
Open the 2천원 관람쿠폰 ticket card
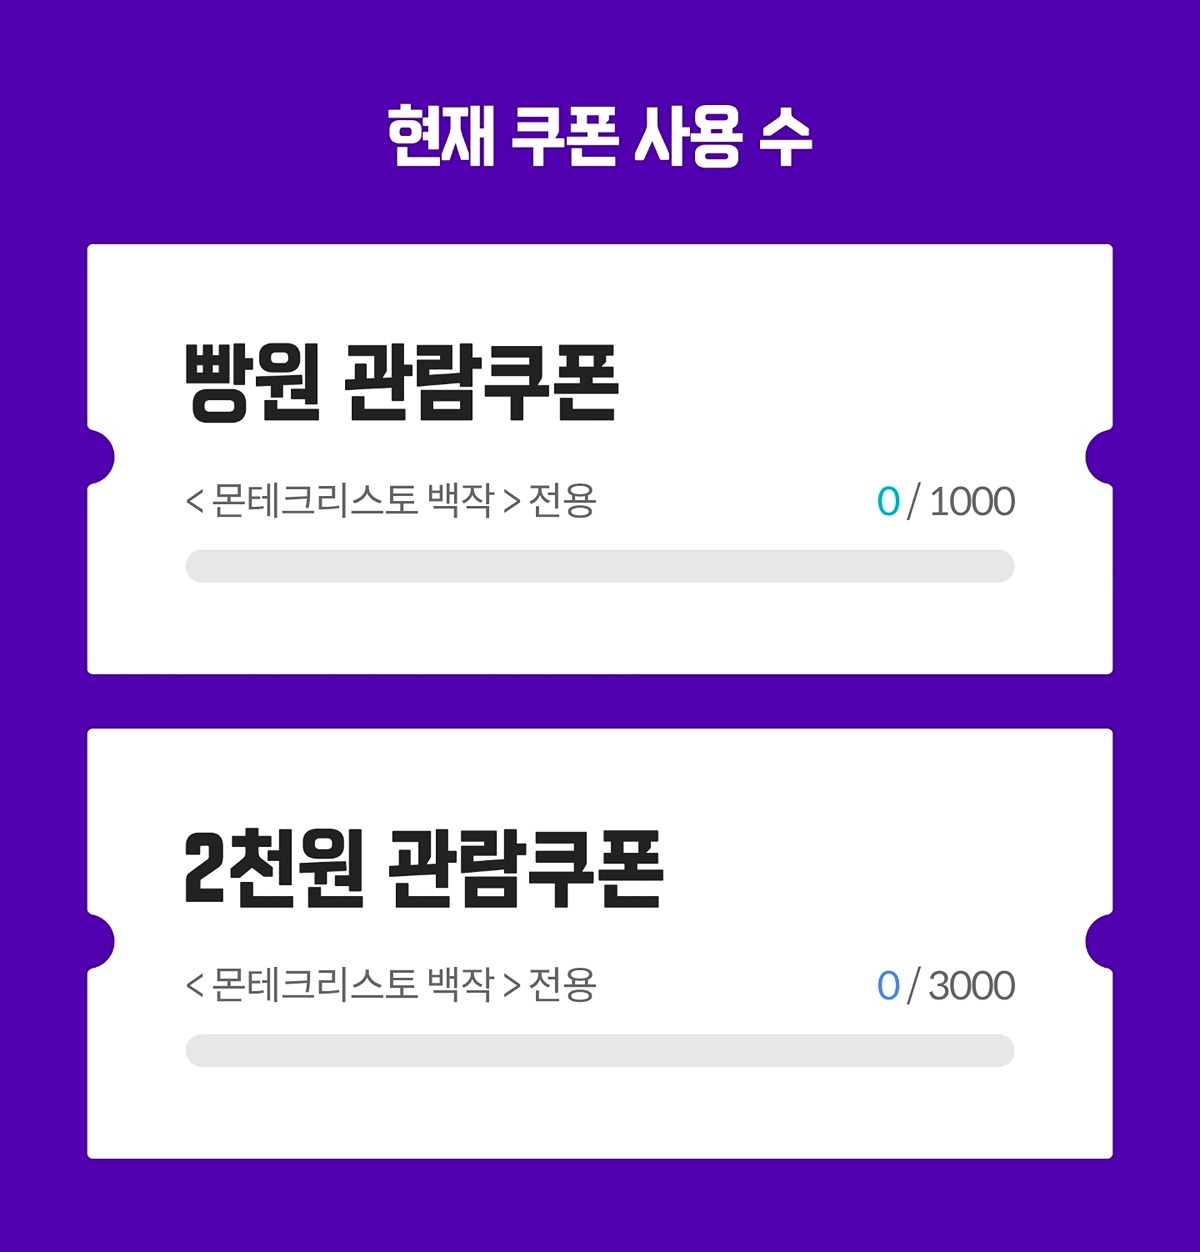600,944
